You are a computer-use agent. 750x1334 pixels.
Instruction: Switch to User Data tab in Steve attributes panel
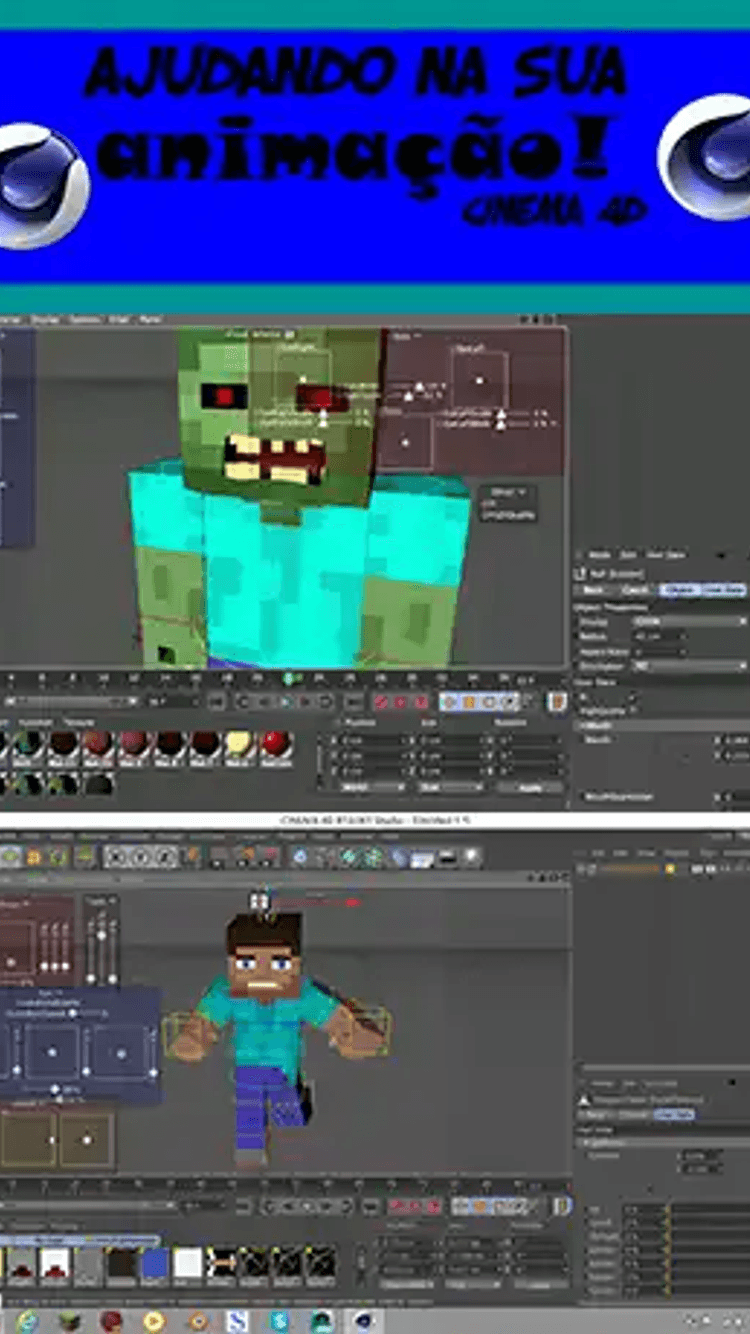coord(674,1114)
